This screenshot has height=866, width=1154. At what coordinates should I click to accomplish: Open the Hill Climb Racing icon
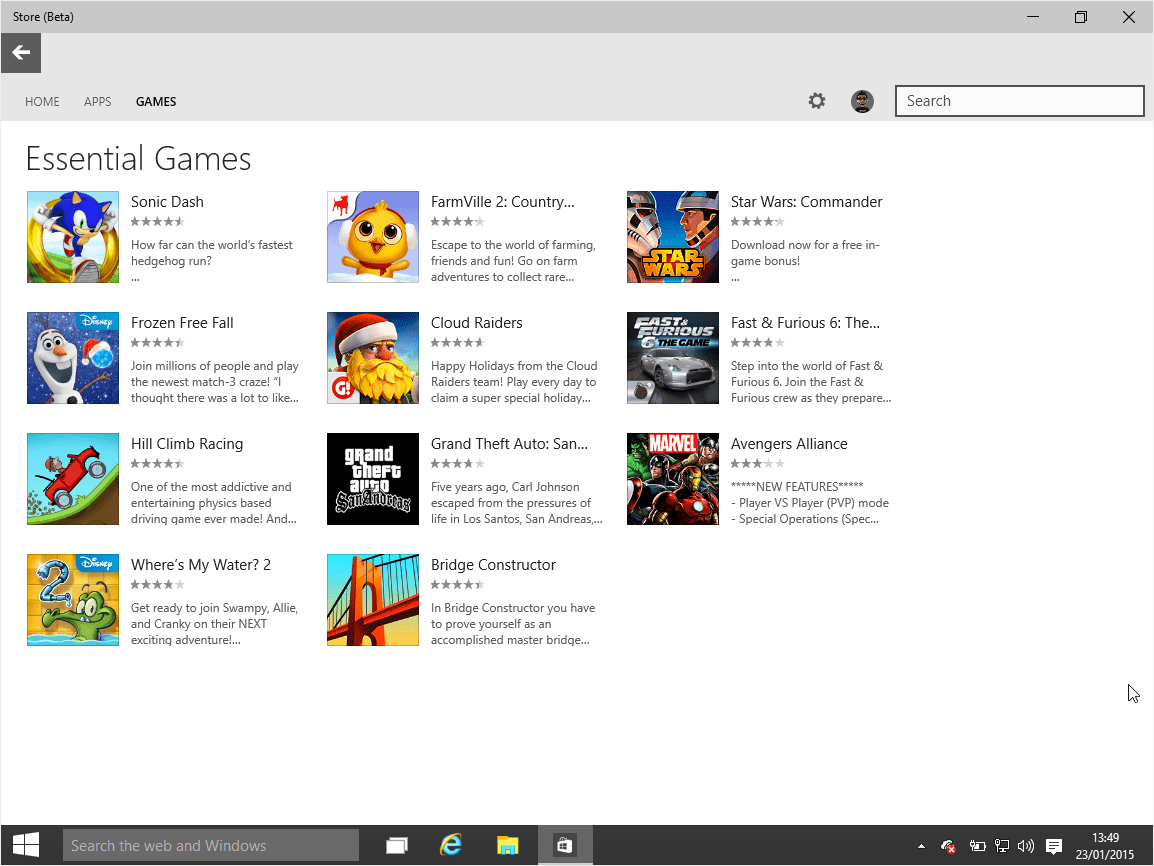pos(73,479)
